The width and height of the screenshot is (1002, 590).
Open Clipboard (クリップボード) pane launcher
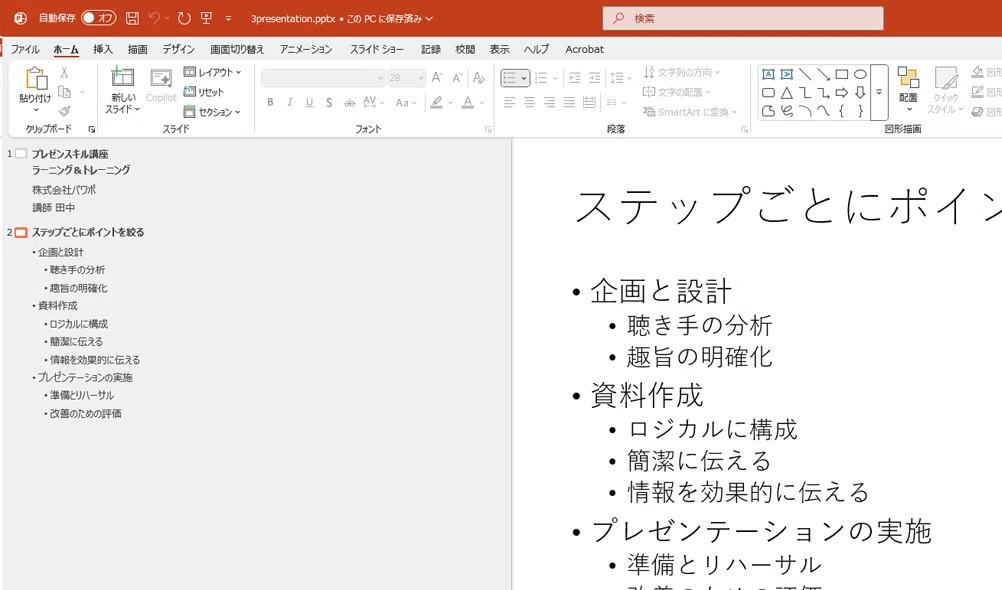point(91,129)
